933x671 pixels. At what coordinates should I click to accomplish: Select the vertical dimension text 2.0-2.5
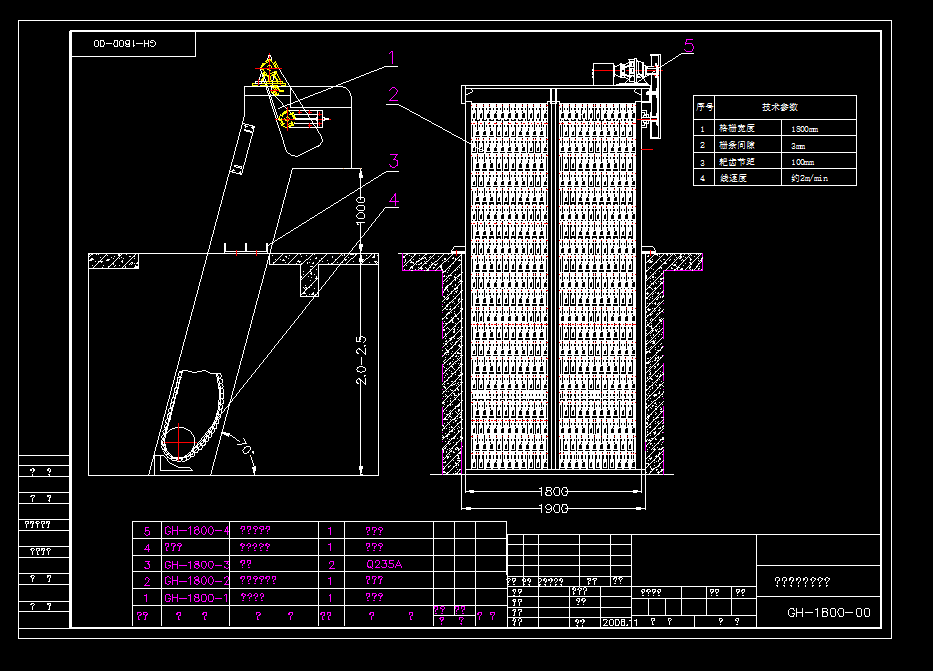point(361,360)
